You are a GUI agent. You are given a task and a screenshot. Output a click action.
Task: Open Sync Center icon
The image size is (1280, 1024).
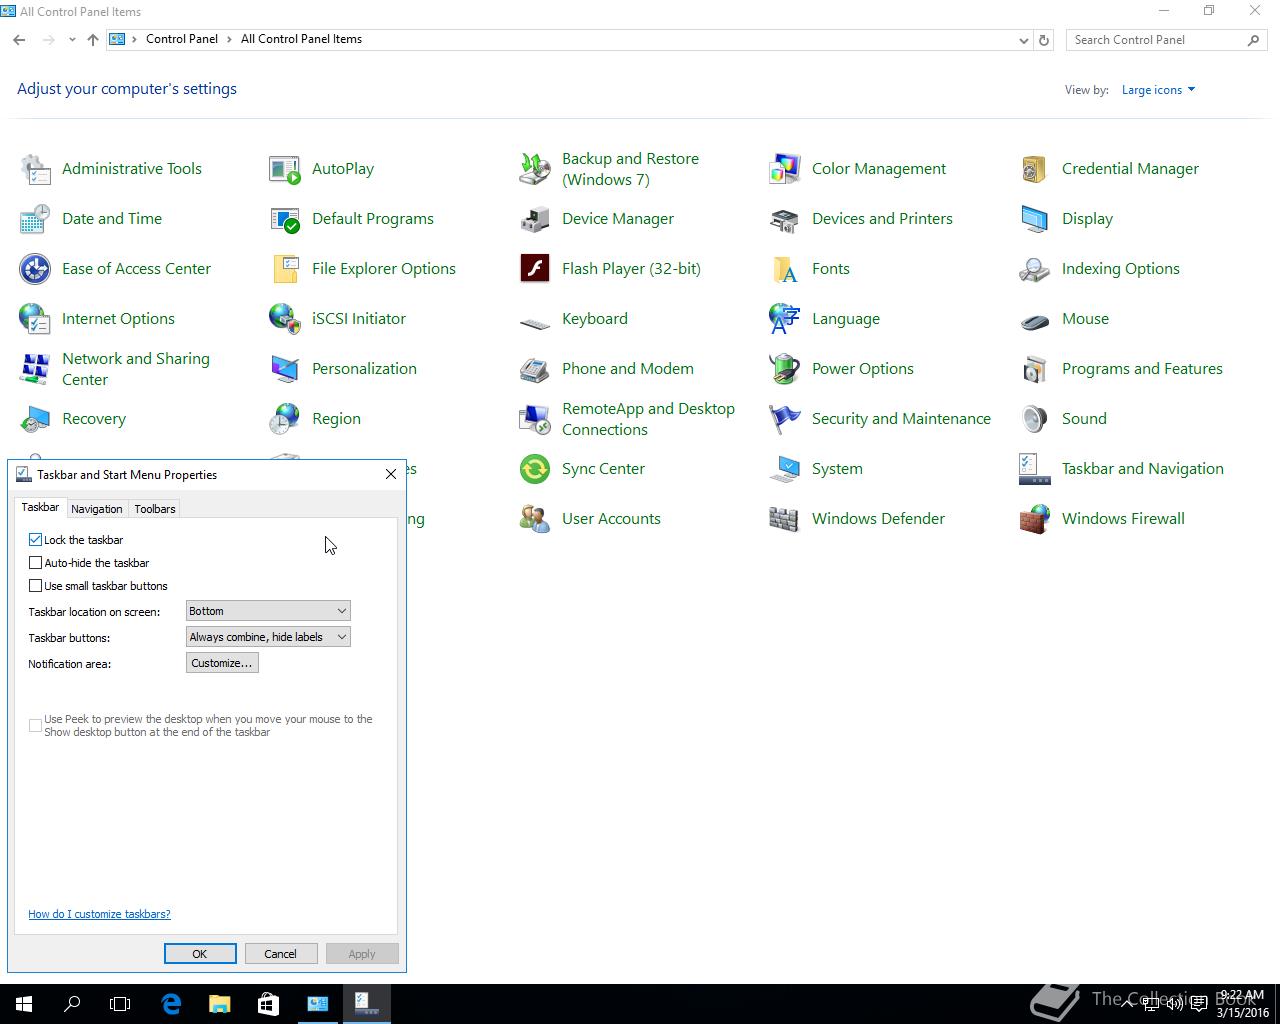pos(535,469)
